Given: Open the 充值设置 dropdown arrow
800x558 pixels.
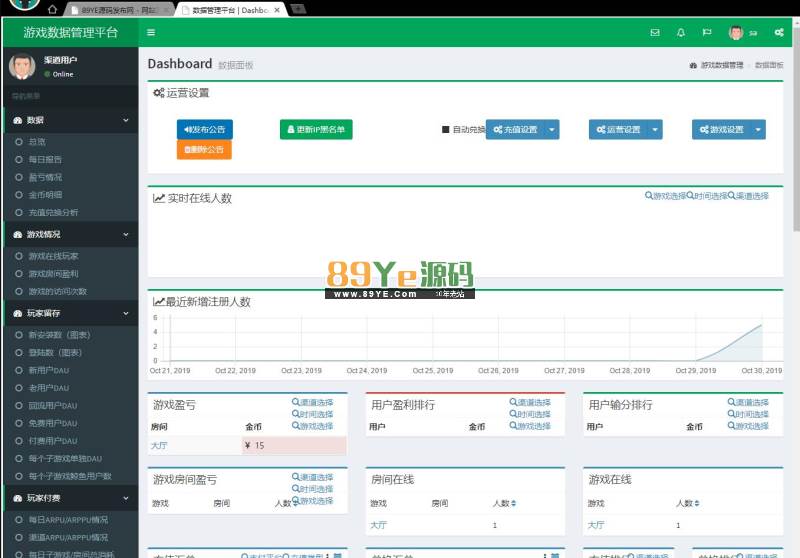Looking at the screenshot, I should click(552, 130).
